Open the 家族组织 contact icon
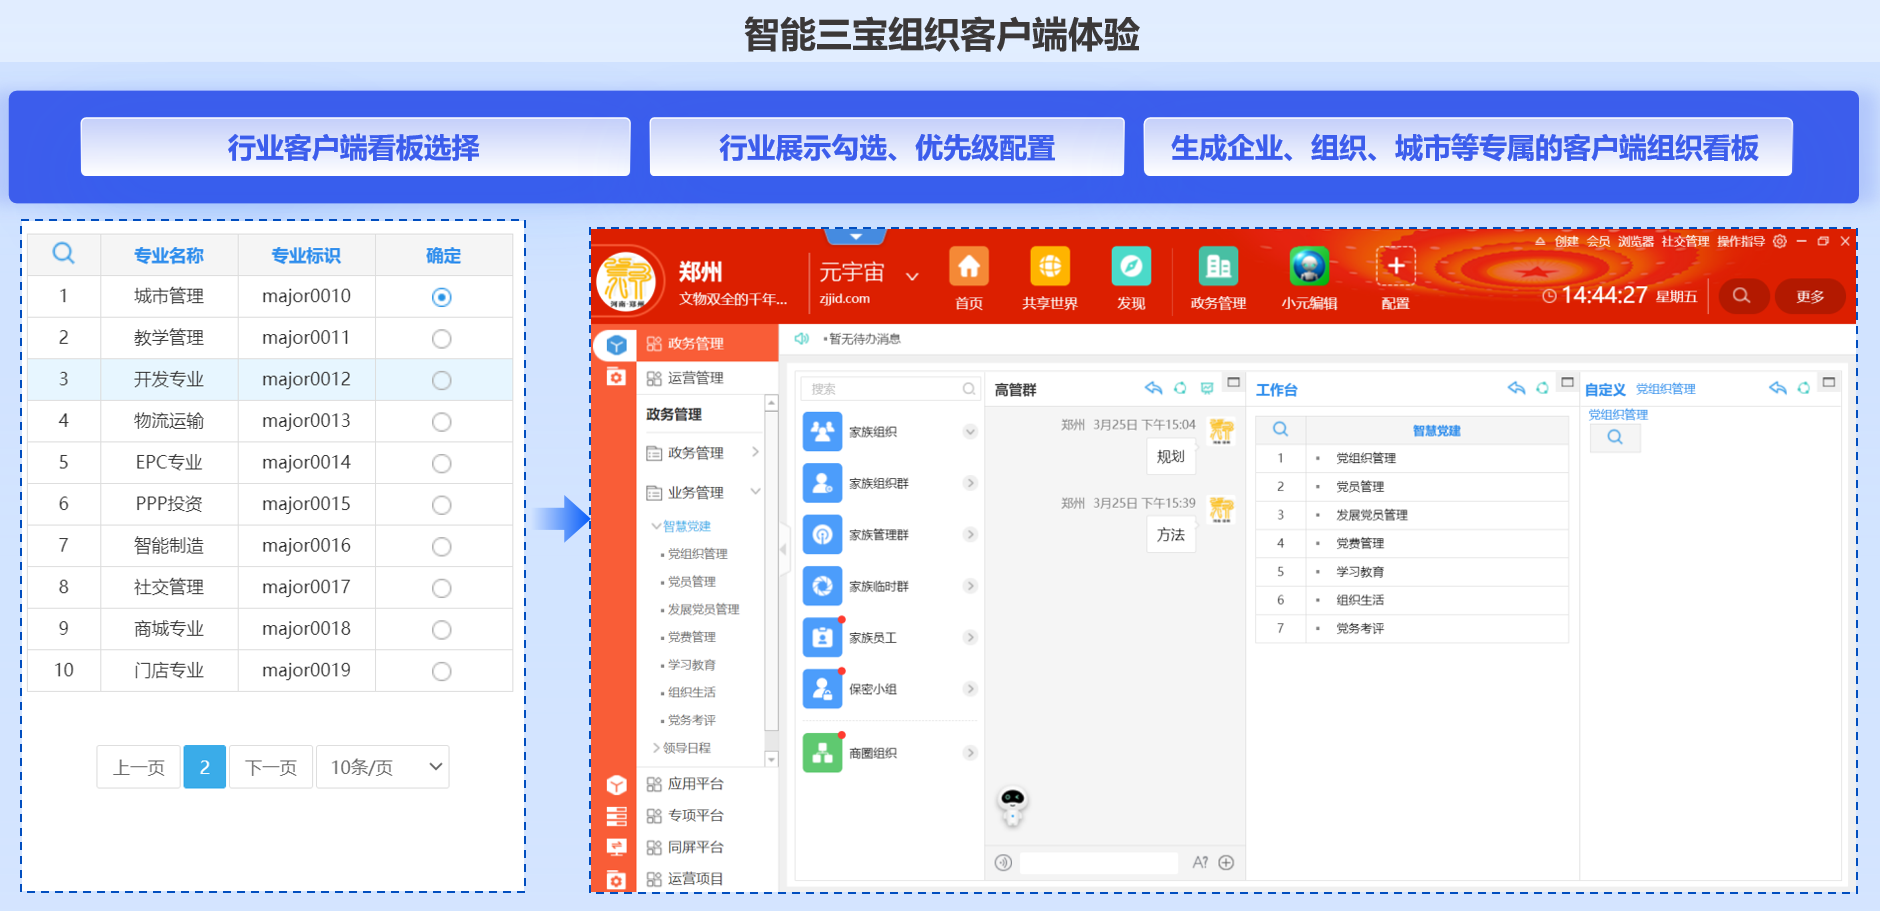 point(822,432)
